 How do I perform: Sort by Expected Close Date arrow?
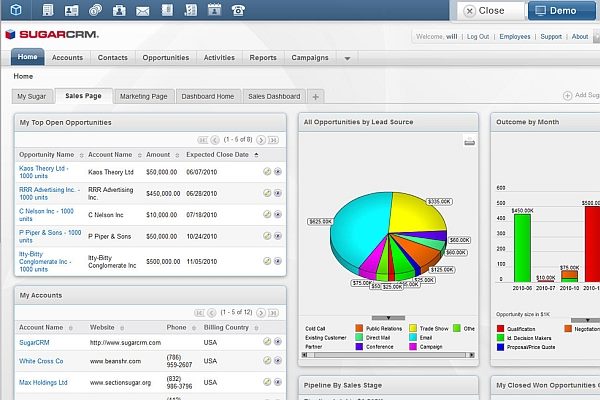tap(256, 155)
